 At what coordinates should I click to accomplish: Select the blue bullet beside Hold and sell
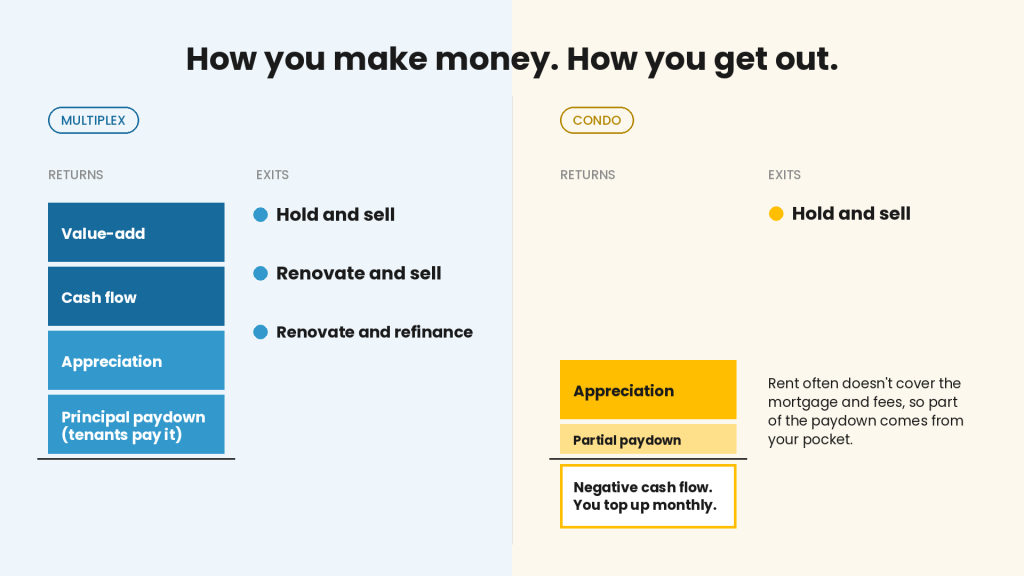tap(261, 215)
